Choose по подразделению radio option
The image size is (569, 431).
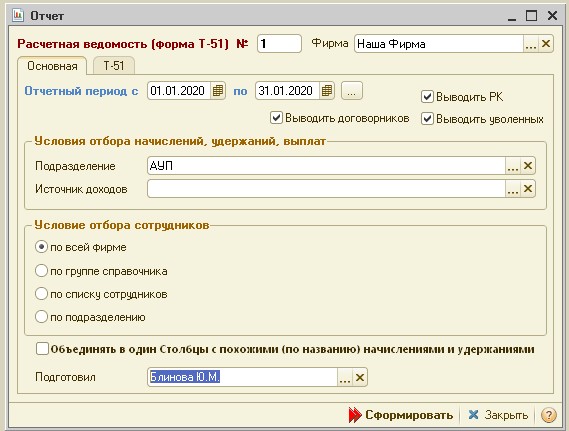(41, 317)
